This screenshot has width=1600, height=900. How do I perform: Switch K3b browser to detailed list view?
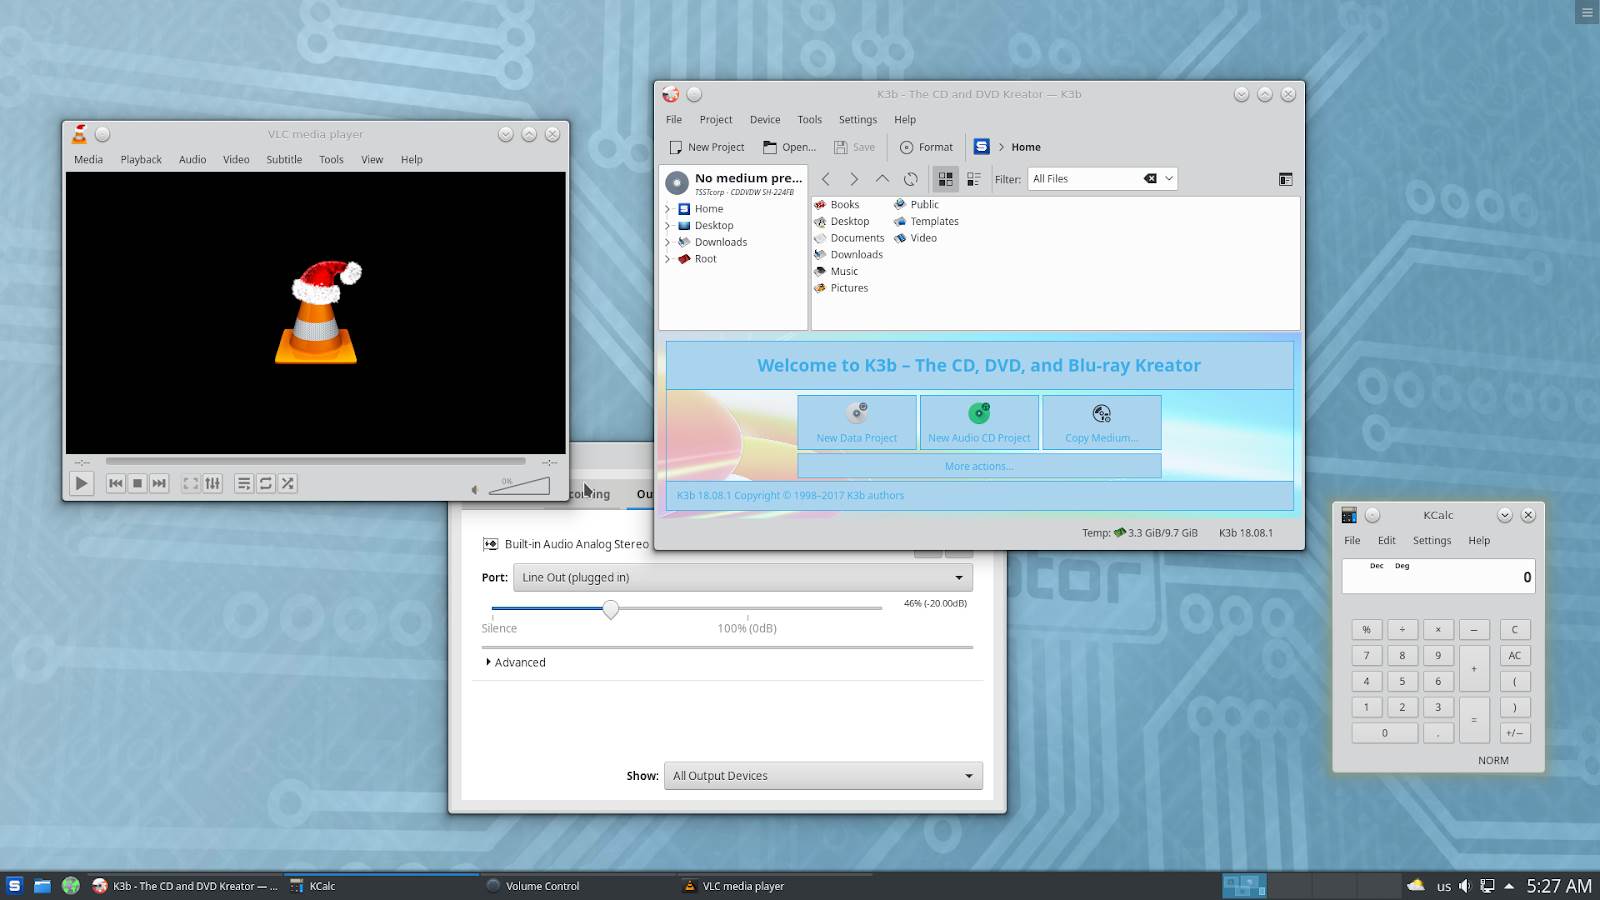click(973, 179)
